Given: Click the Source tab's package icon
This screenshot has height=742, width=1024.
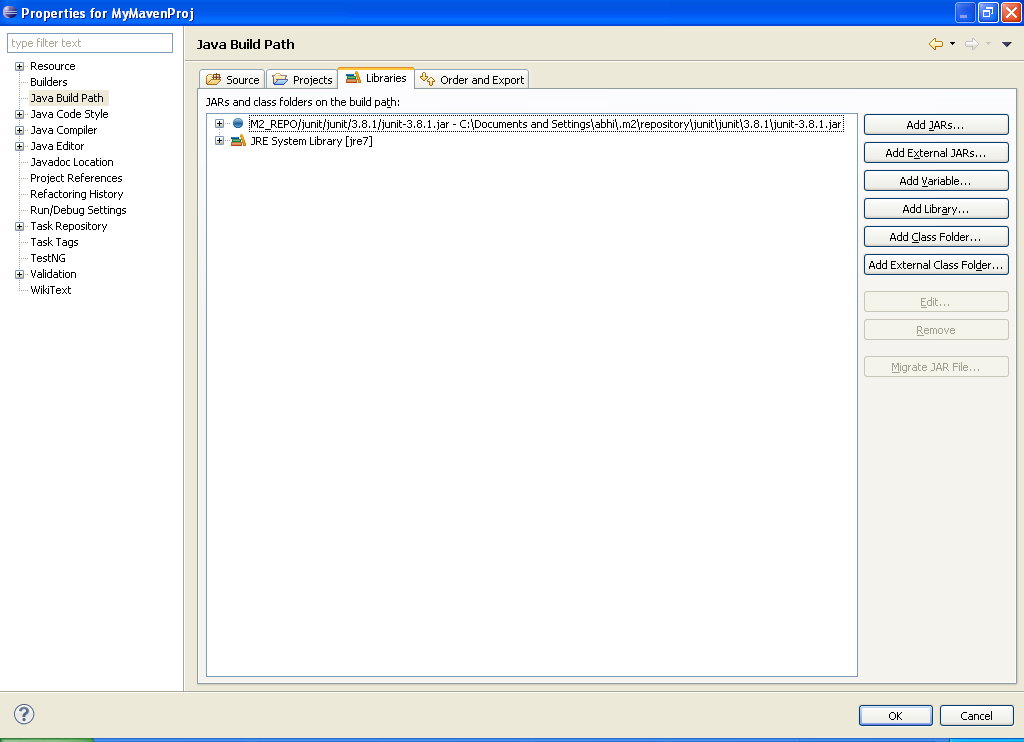Looking at the screenshot, I should pos(214,78).
